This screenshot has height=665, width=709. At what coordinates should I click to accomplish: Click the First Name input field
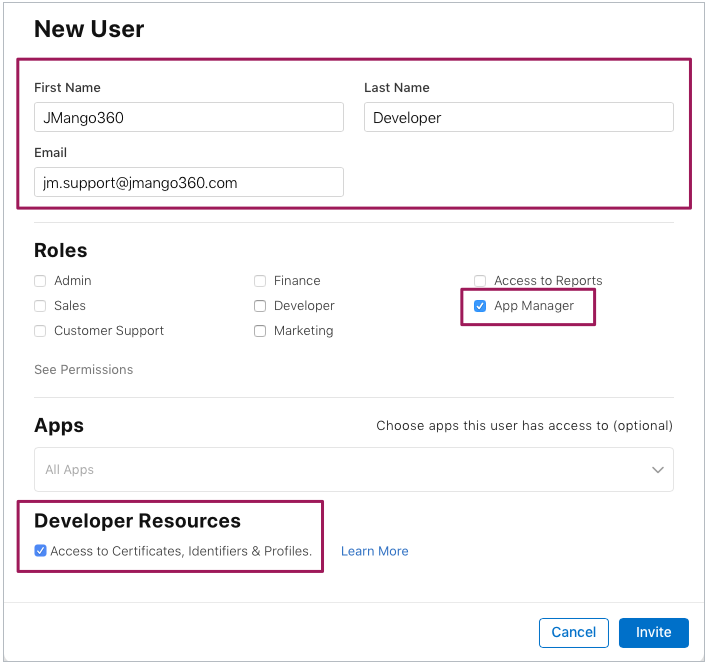(188, 118)
